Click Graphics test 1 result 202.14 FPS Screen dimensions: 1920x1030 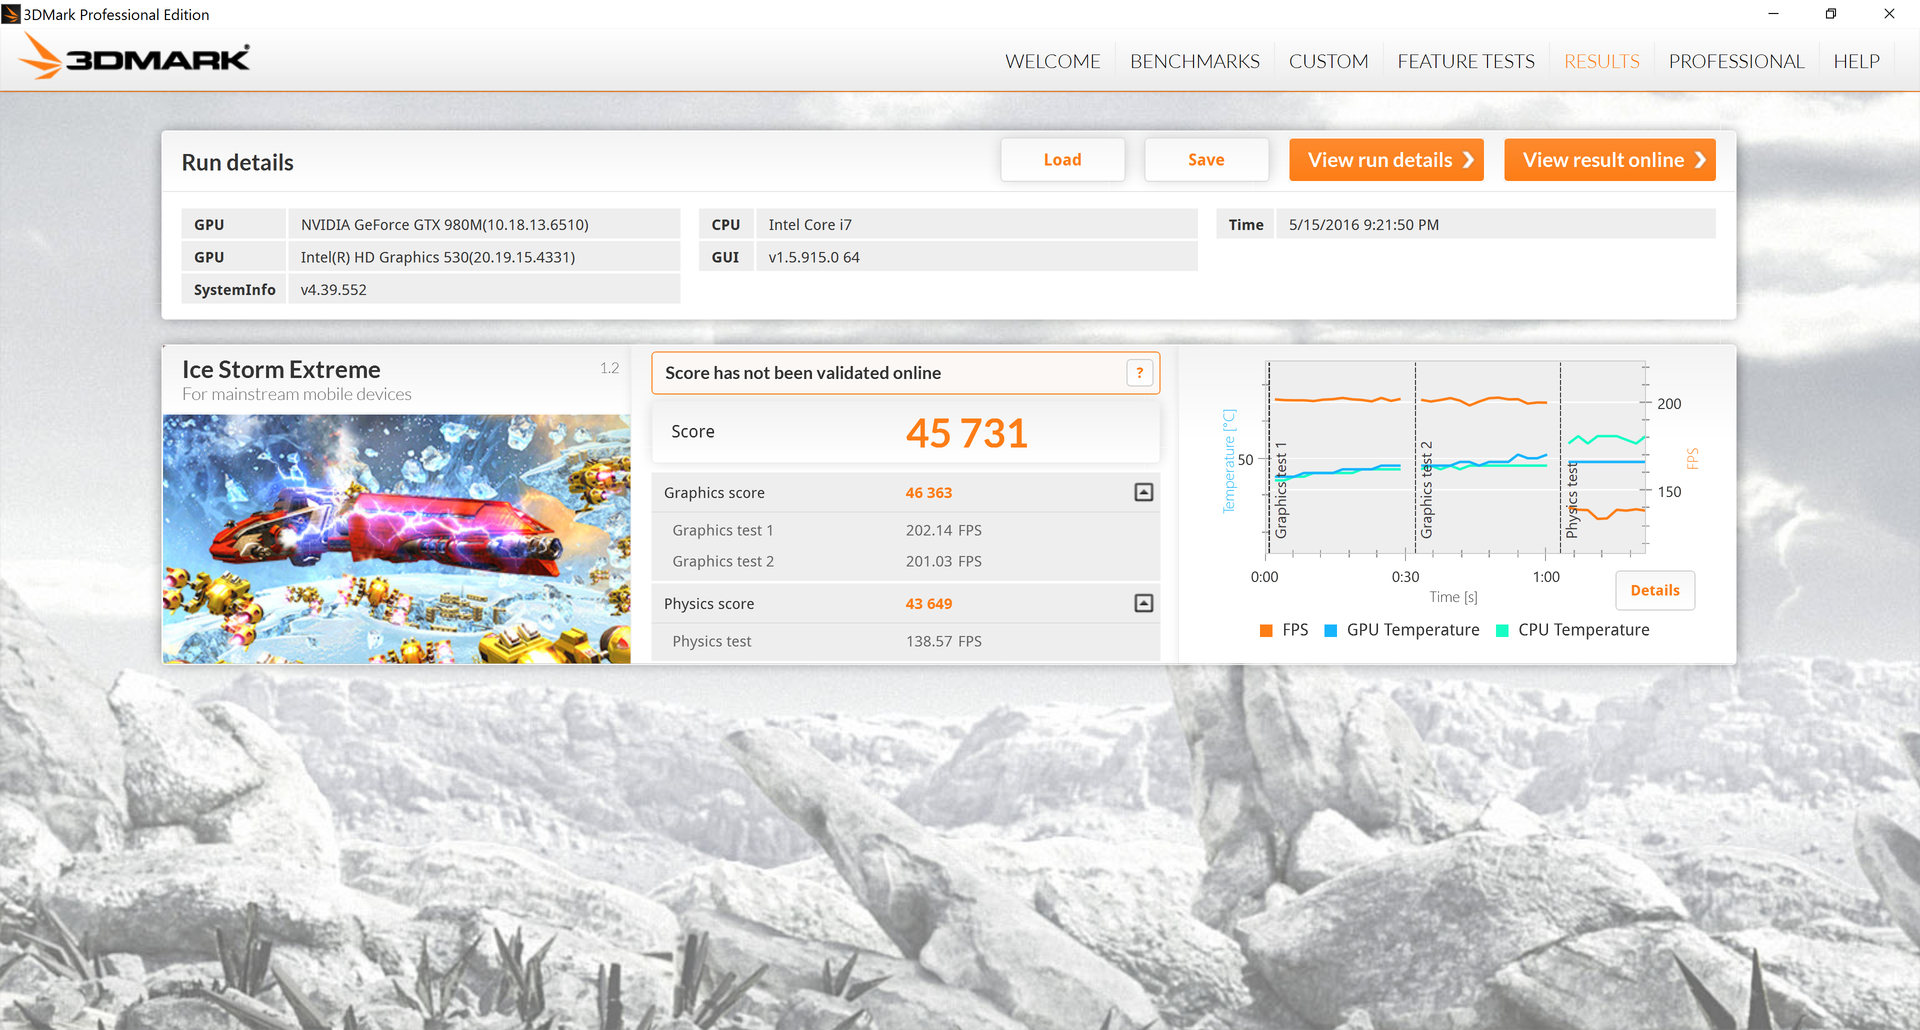944,530
